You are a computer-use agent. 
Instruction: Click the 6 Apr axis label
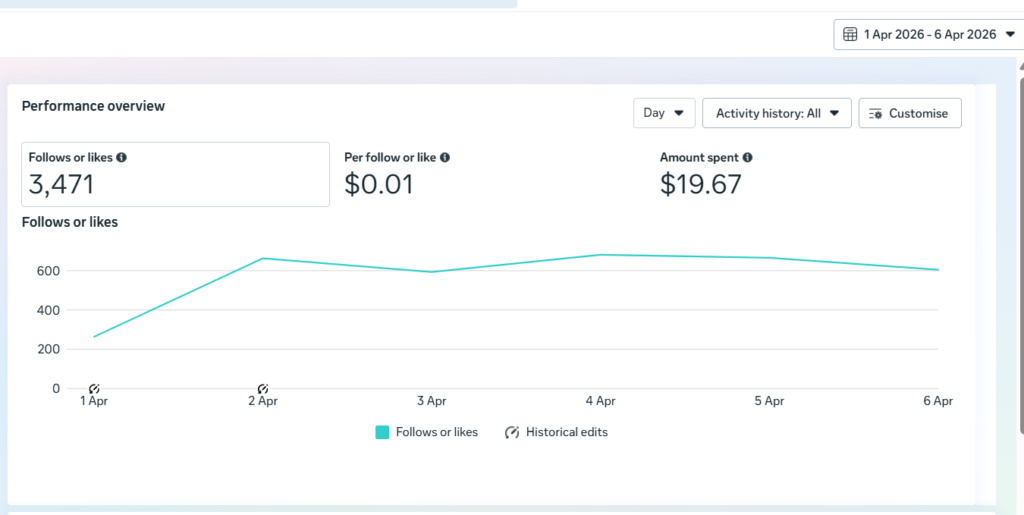[938, 401]
